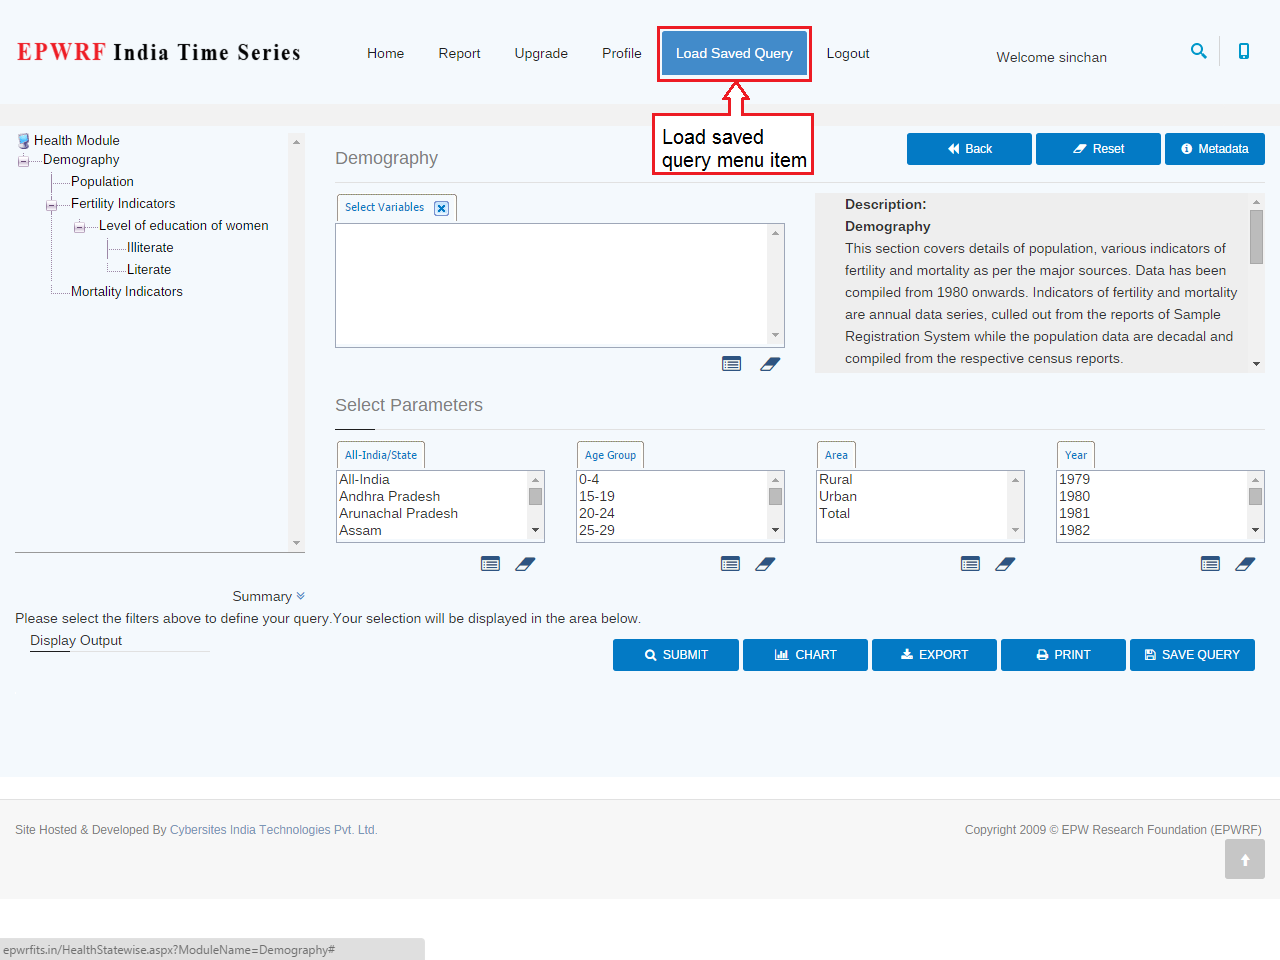This screenshot has height=960, width=1280.
Task: Click the search magnifier icon in header
Action: (1198, 51)
